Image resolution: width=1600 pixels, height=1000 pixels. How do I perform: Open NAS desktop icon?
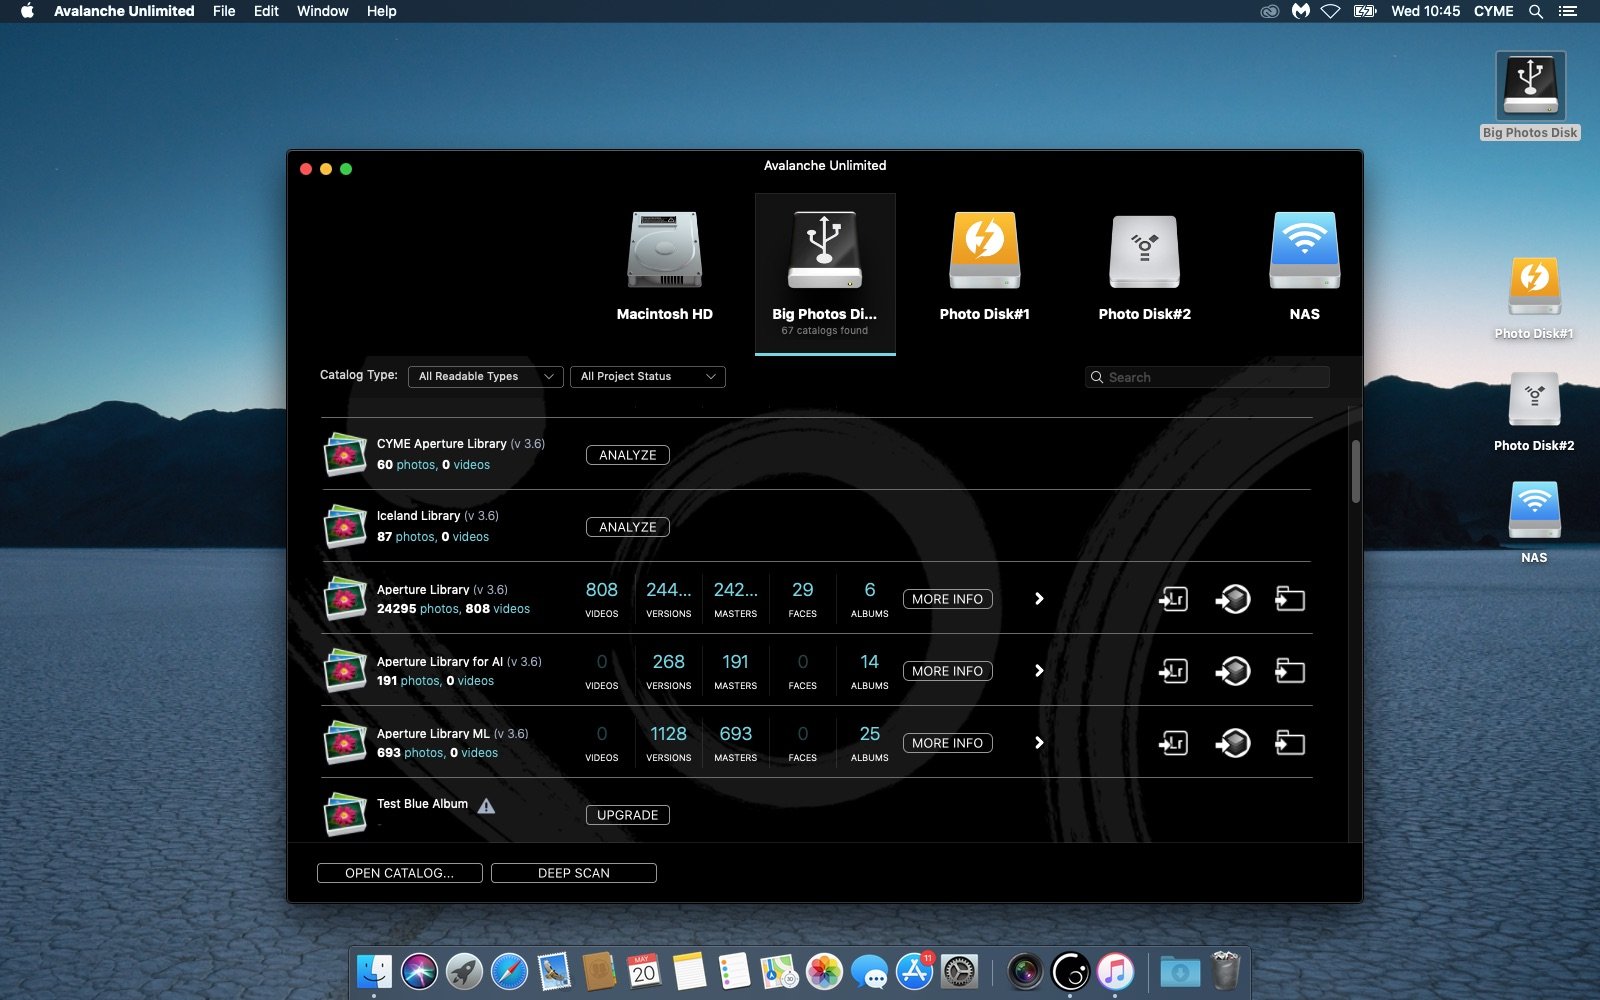point(1534,511)
